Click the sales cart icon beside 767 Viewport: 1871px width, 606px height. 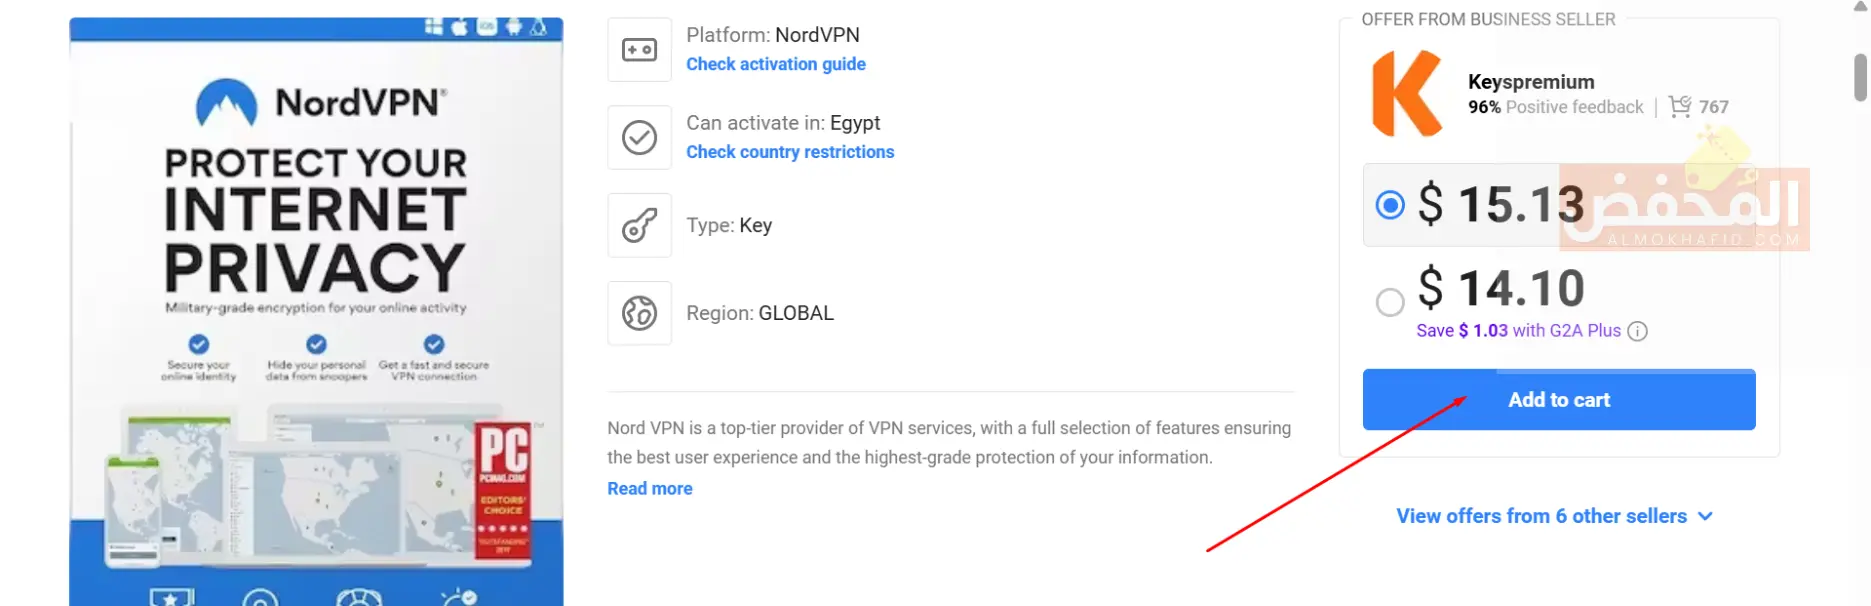pyautogui.click(x=1680, y=106)
